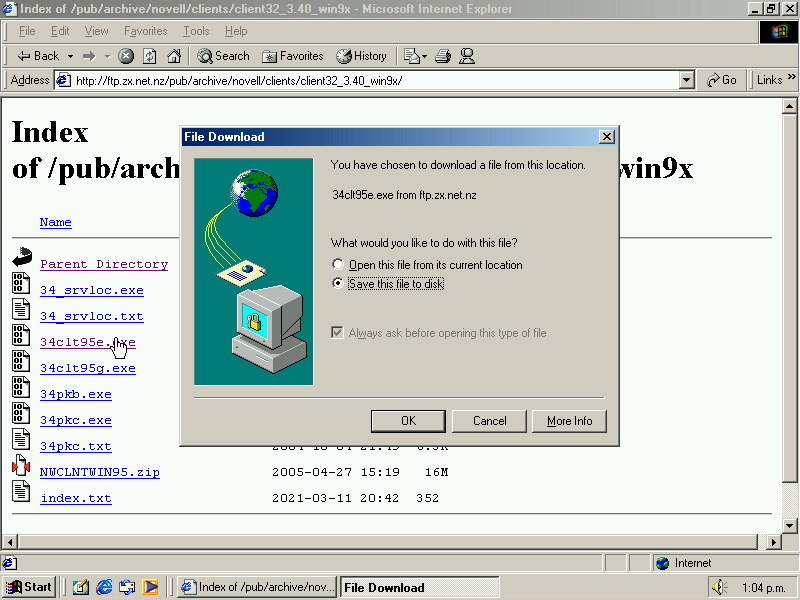Open the Forward history dropdown arrow
800x600 pixels.
(x=107, y=56)
